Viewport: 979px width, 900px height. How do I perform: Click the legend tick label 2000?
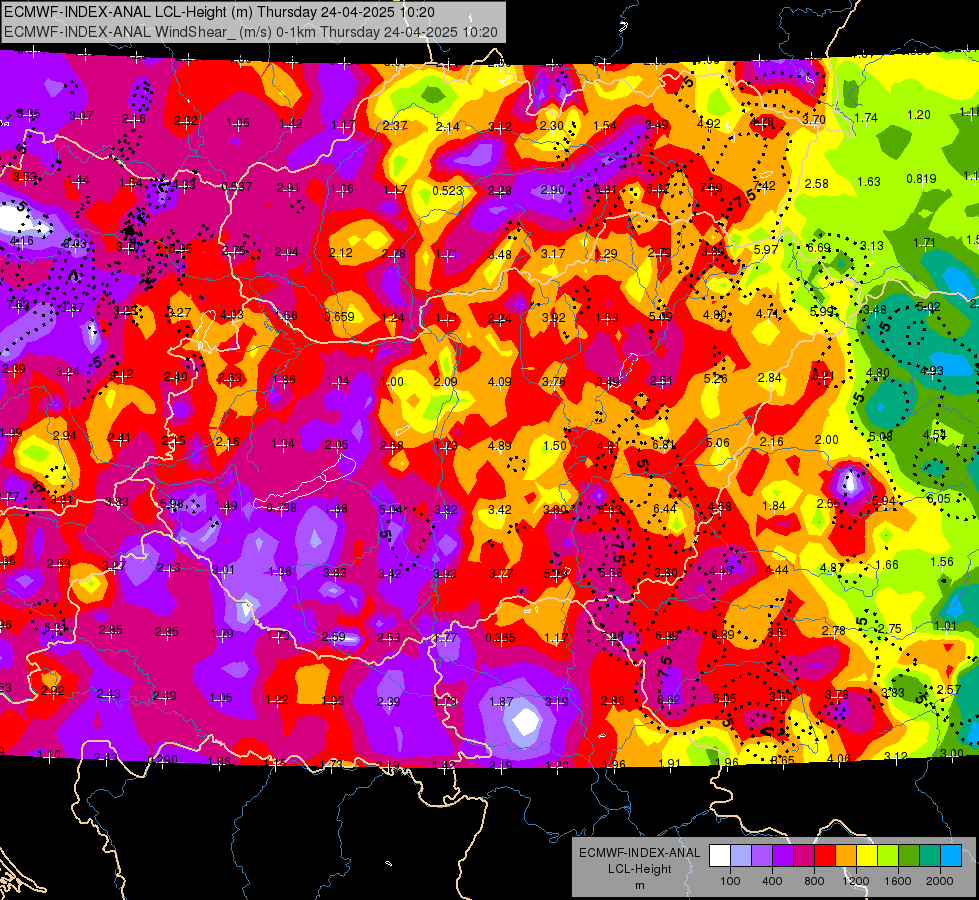939,881
